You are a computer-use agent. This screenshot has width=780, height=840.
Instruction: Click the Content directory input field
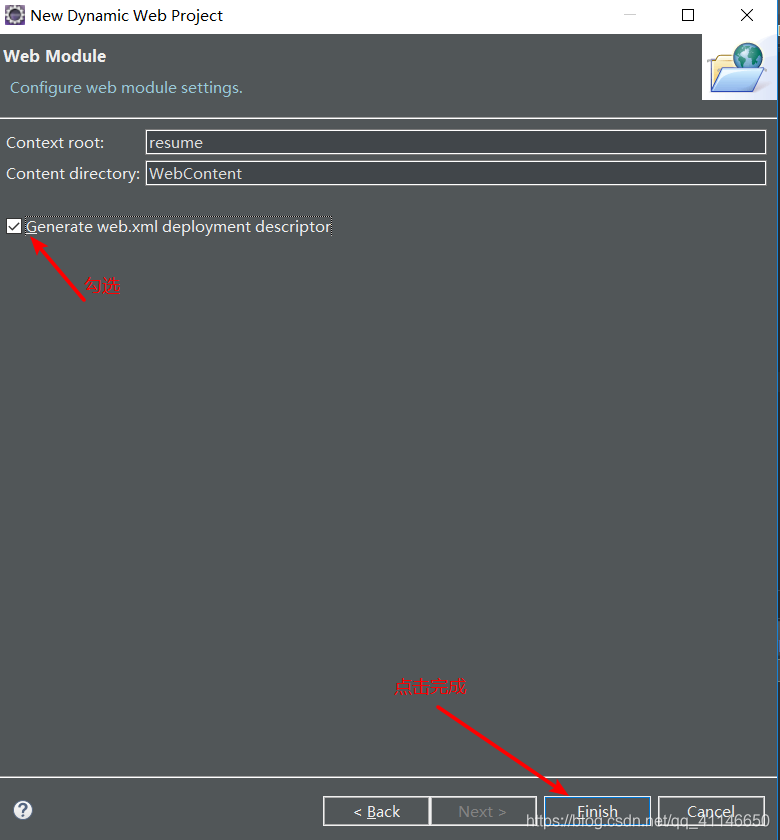[455, 174]
